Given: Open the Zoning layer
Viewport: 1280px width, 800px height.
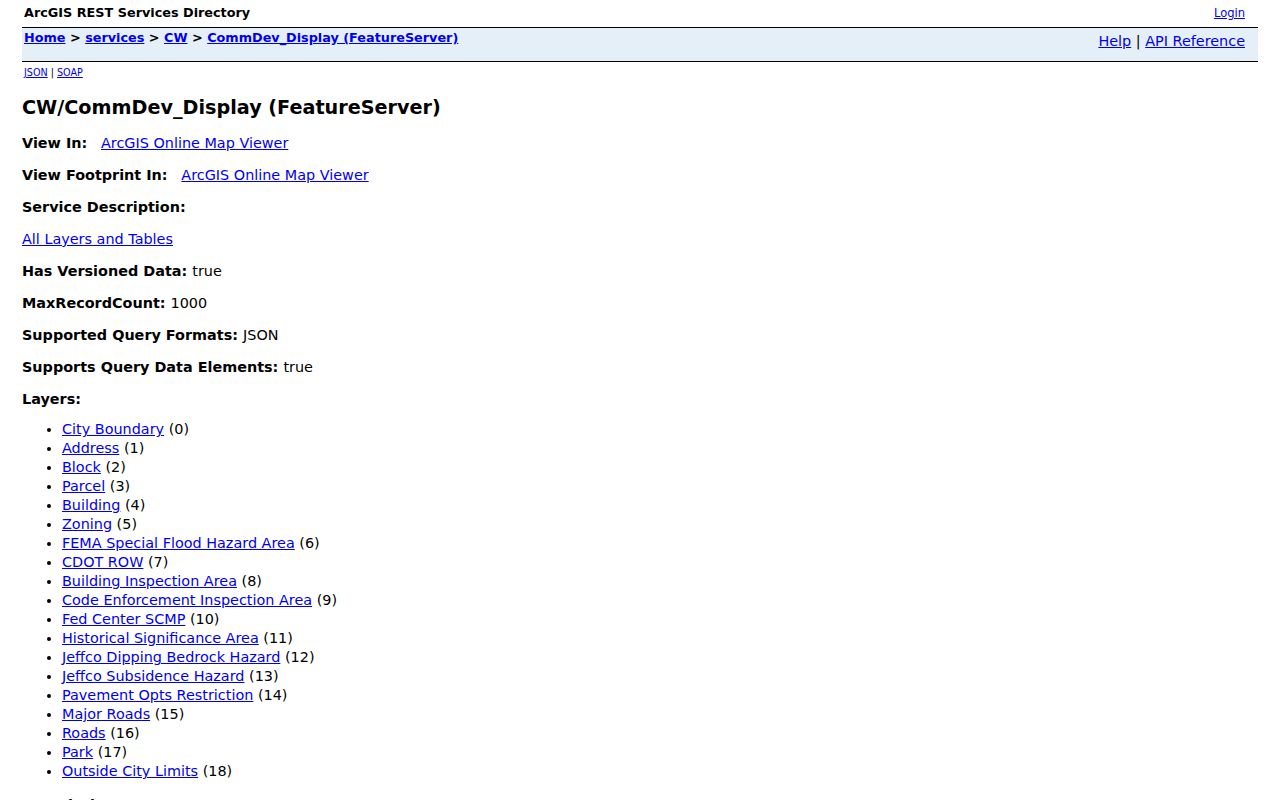Looking at the screenshot, I should [x=87, y=524].
